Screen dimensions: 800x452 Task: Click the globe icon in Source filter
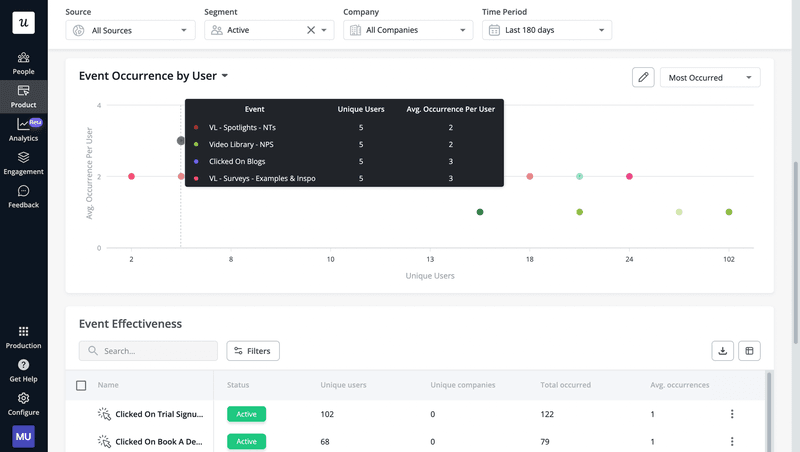point(78,31)
